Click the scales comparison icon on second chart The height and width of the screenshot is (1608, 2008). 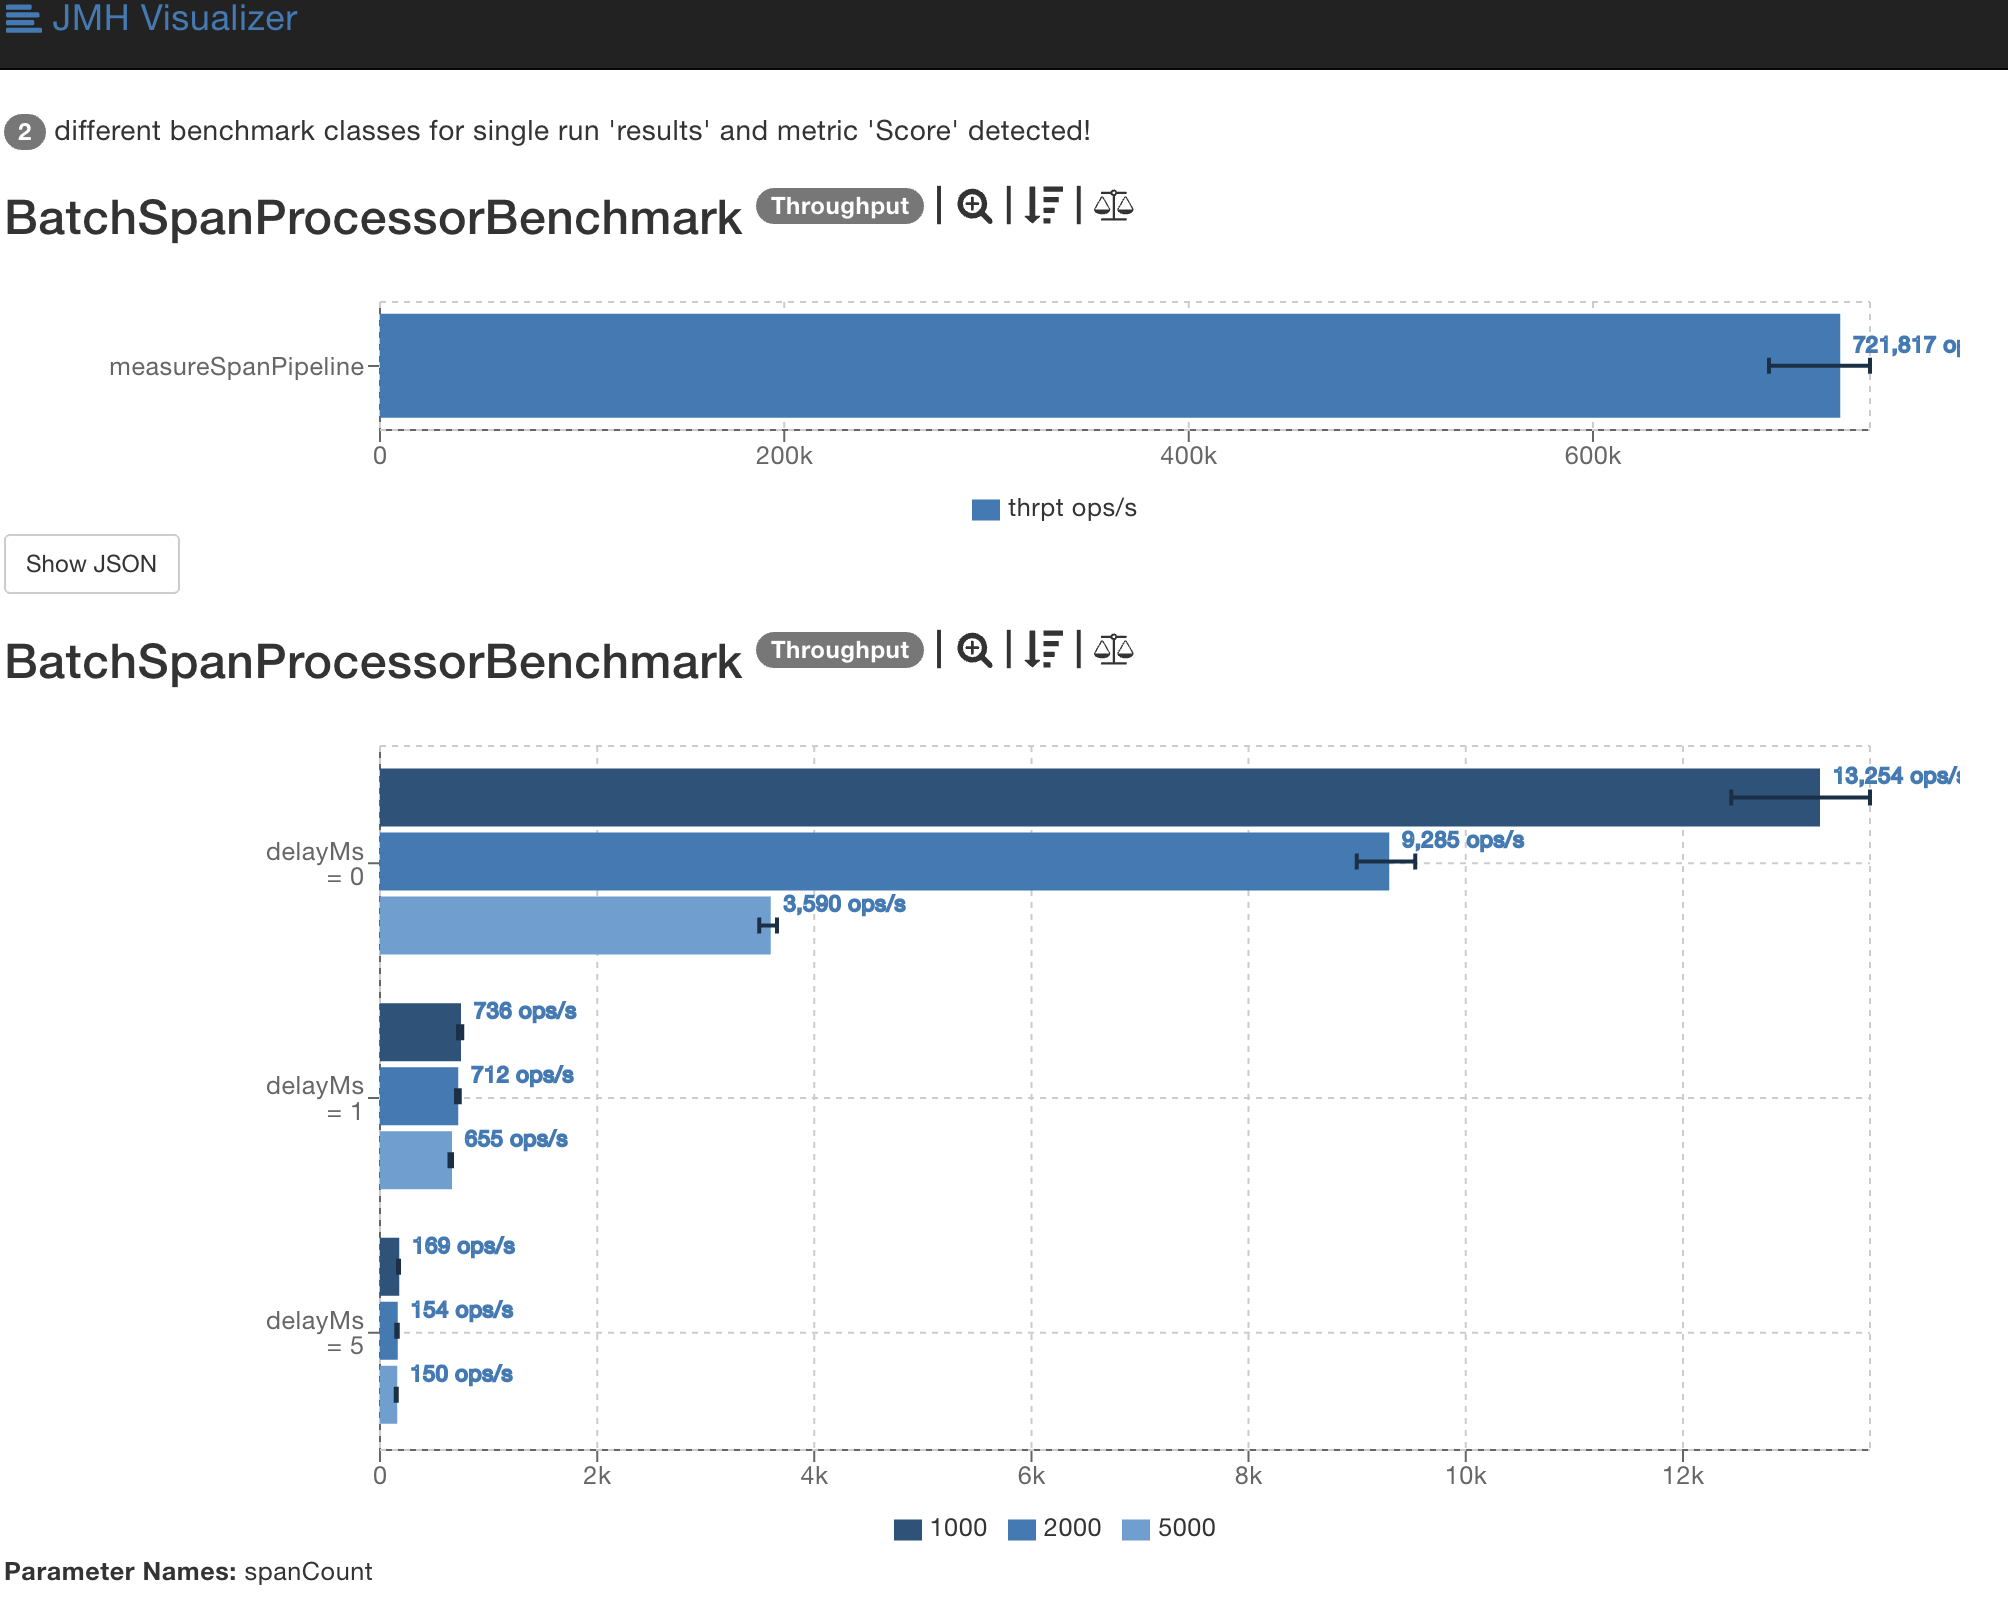click(x=1113, y=651)
